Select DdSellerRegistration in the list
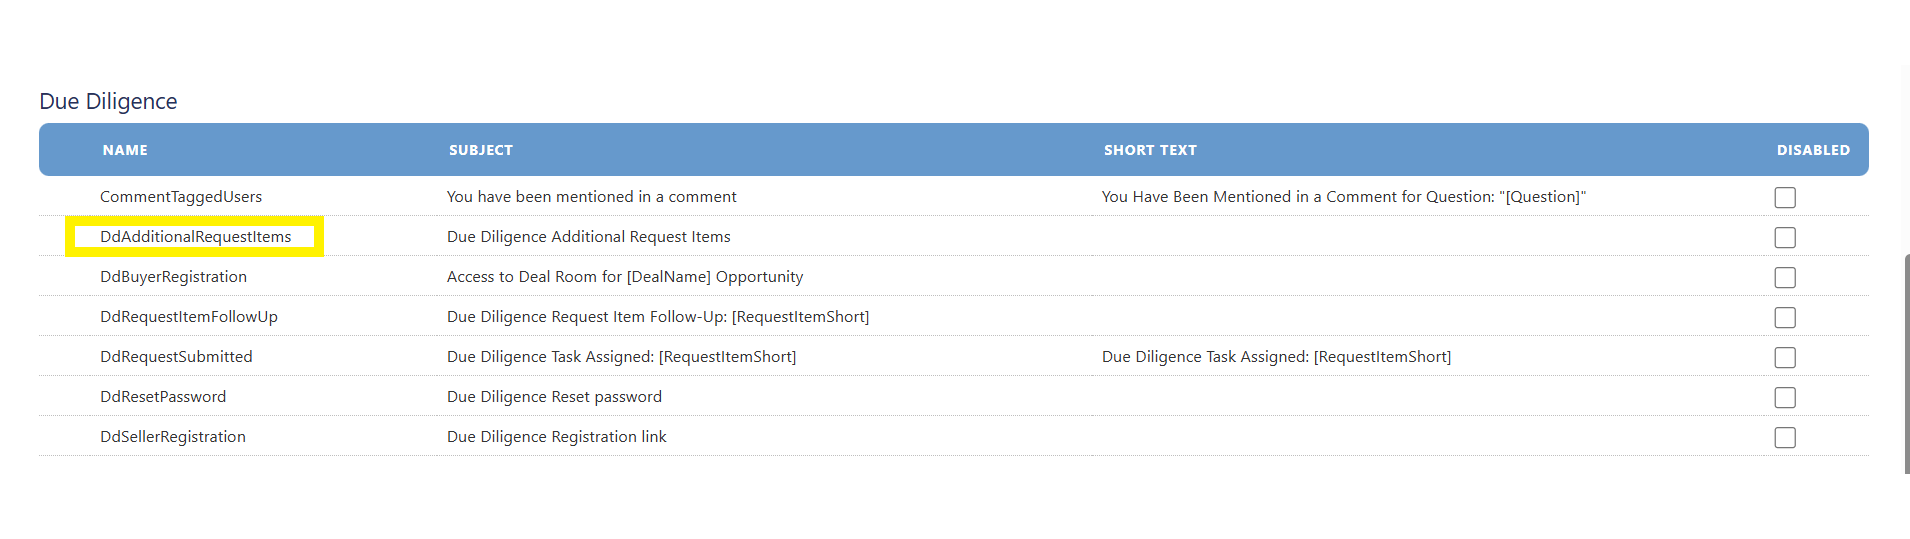 point(173,437)
